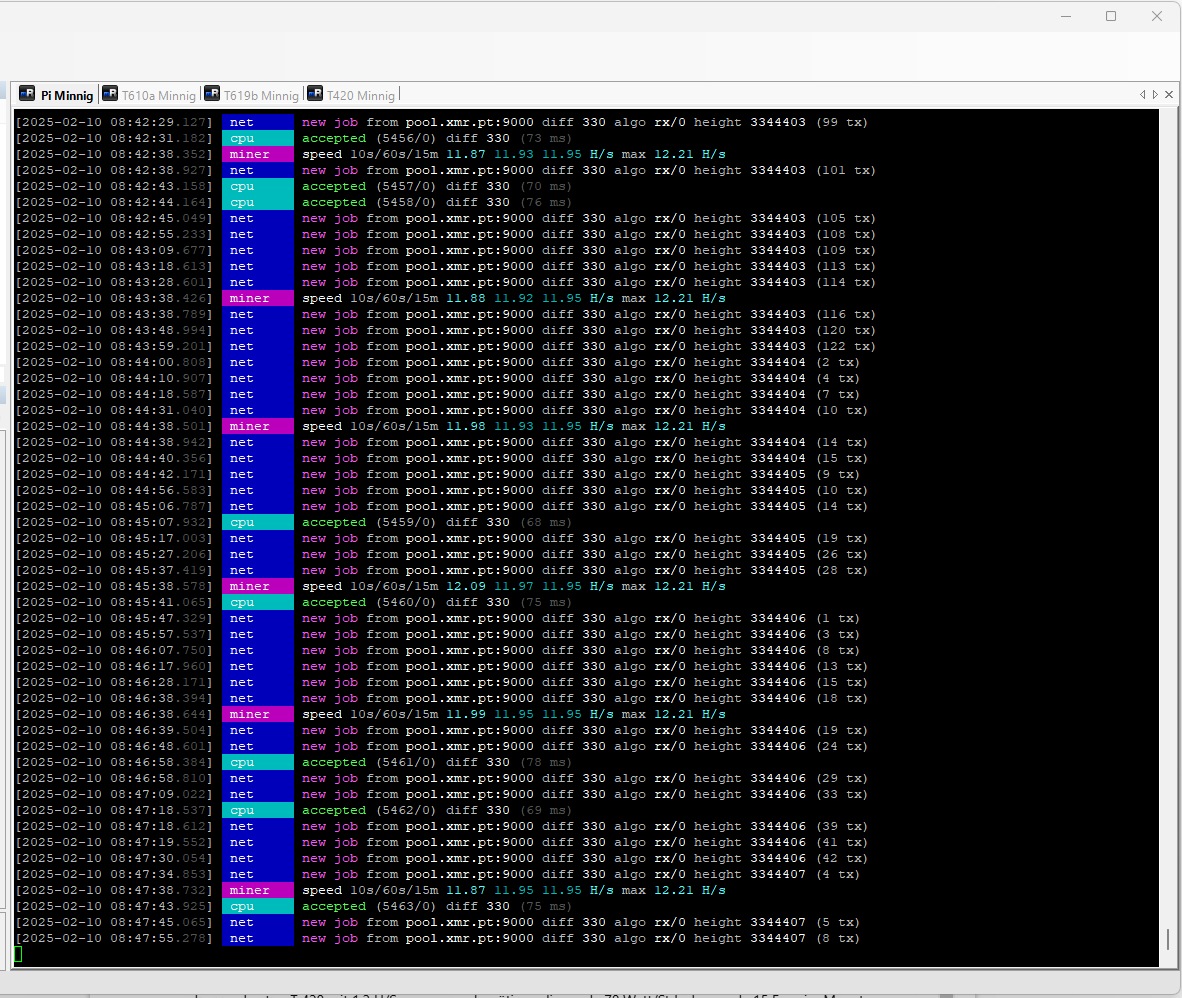
Task: Click the height 3344407 '(4 tx)' line
Action: (x=437, y=874)
